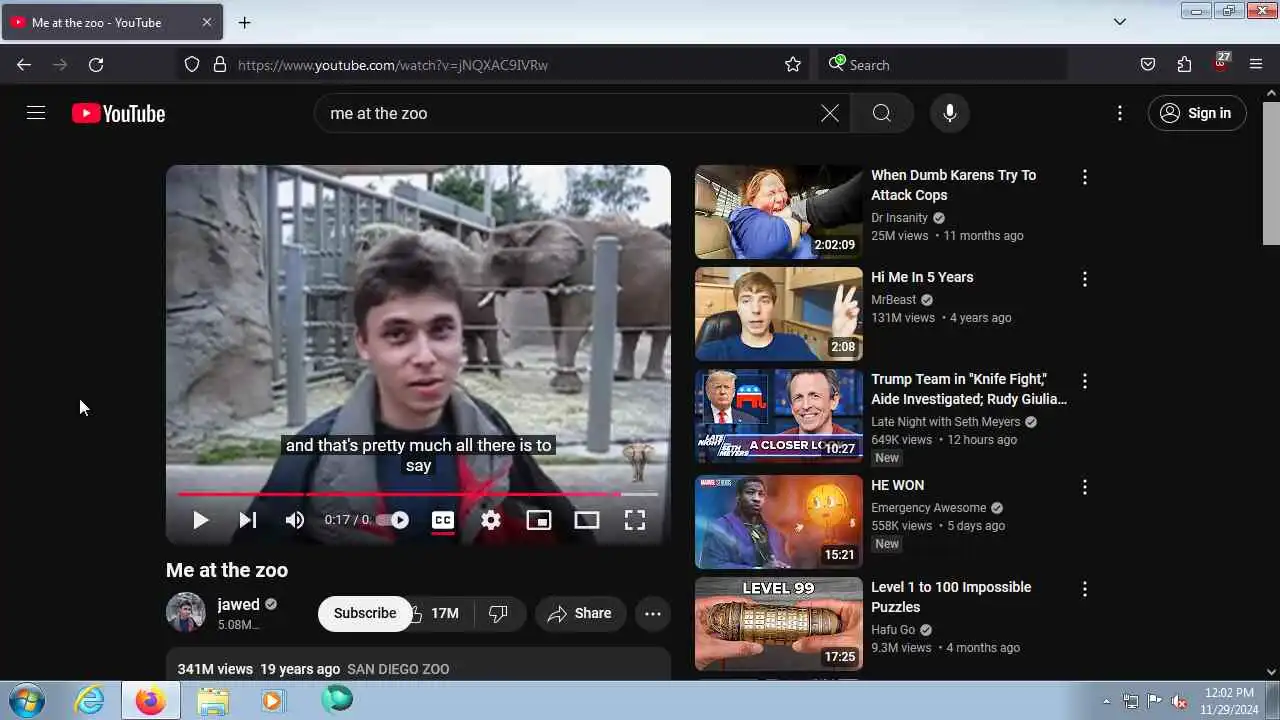Mute the video using the speaker icon
The width and height of the screenshot is (1280, 720).
coord(295,520)
